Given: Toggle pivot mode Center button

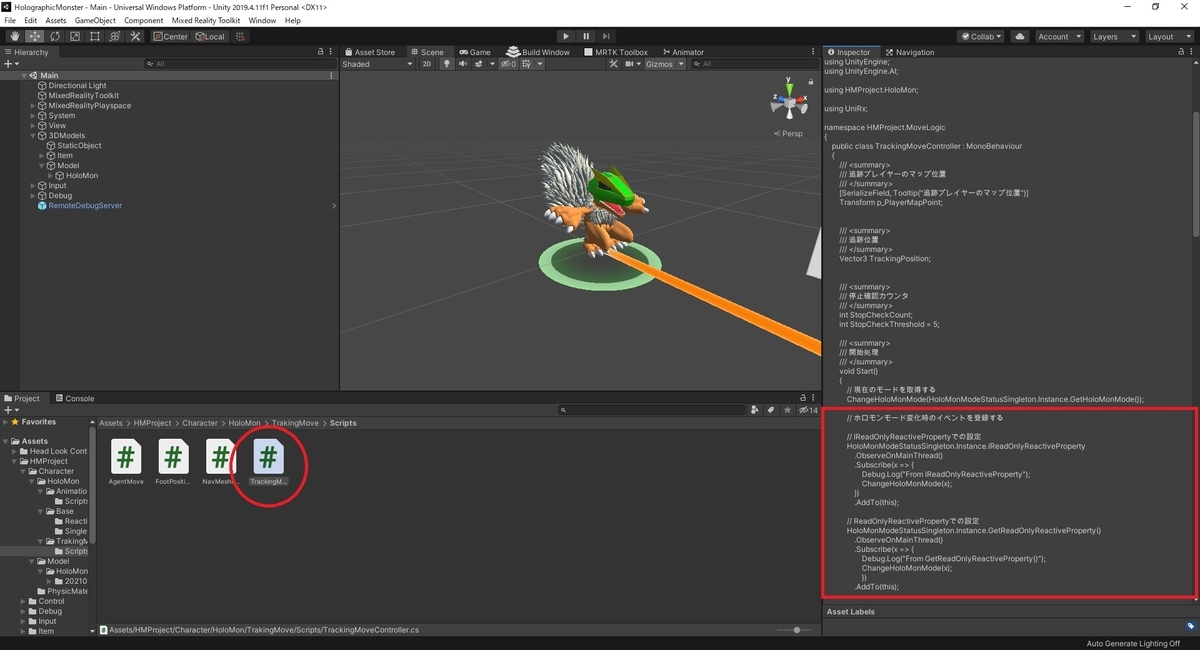Looking at the screenshot, I should [170, 36].
